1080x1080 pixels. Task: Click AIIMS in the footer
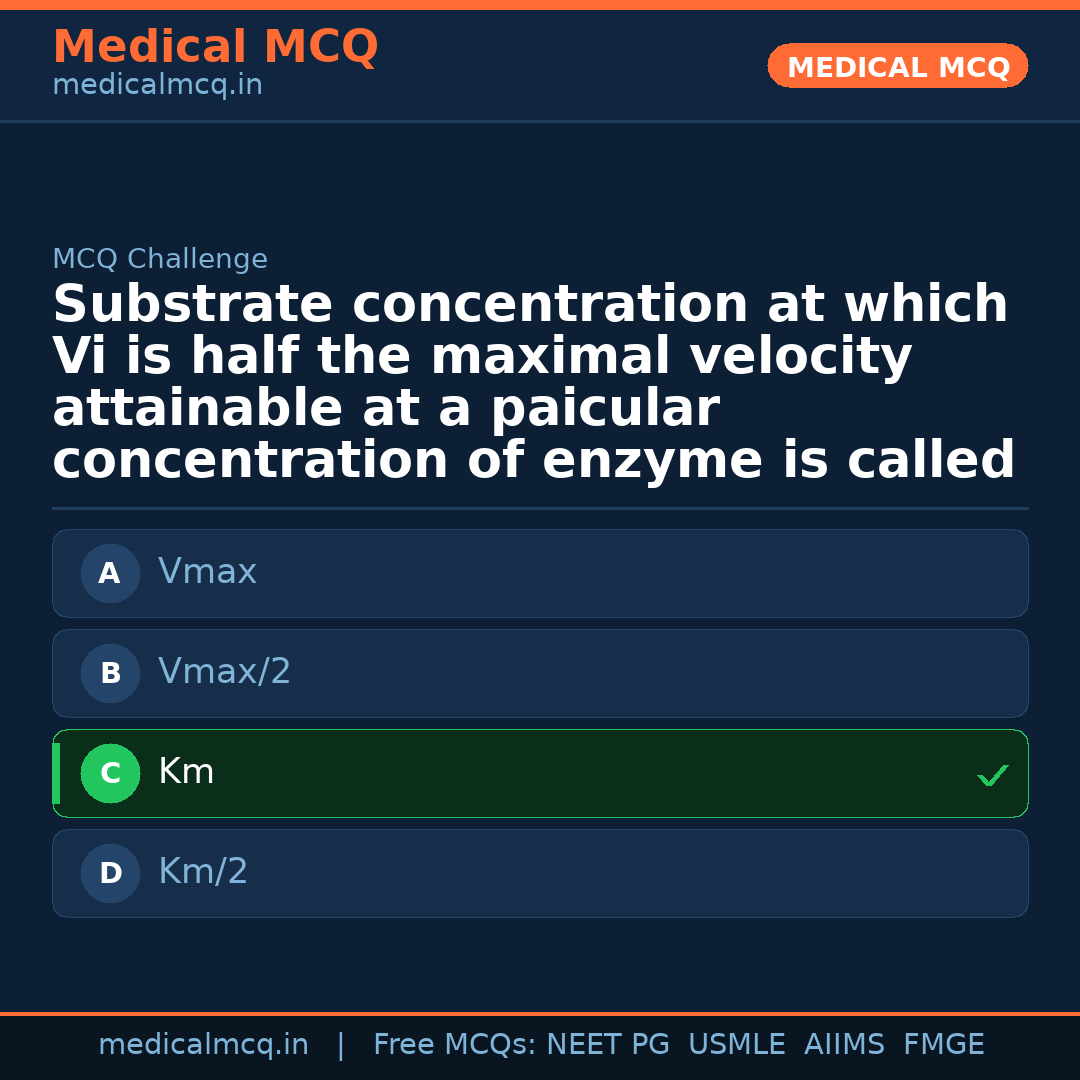(844, 1045)
